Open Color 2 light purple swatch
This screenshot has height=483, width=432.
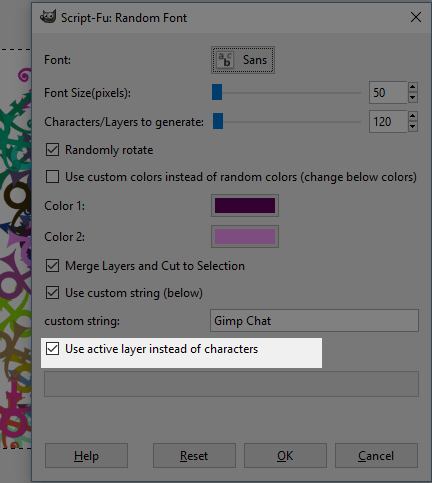click(x=245, y=236)
